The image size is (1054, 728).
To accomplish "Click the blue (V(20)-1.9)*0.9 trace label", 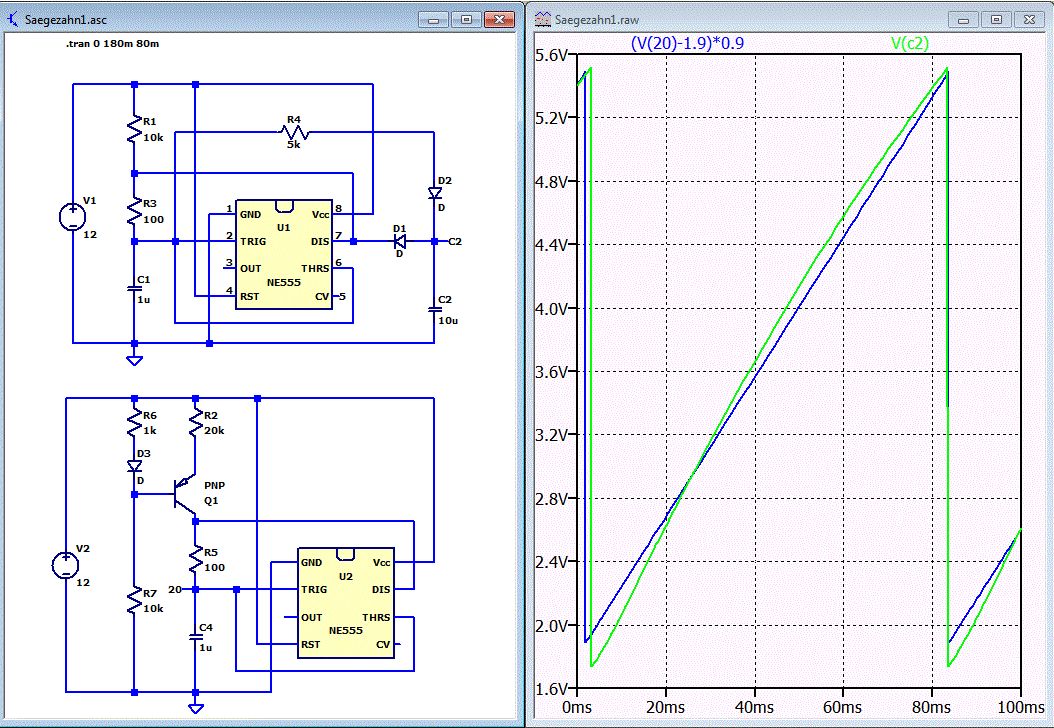I will (686, 43).
